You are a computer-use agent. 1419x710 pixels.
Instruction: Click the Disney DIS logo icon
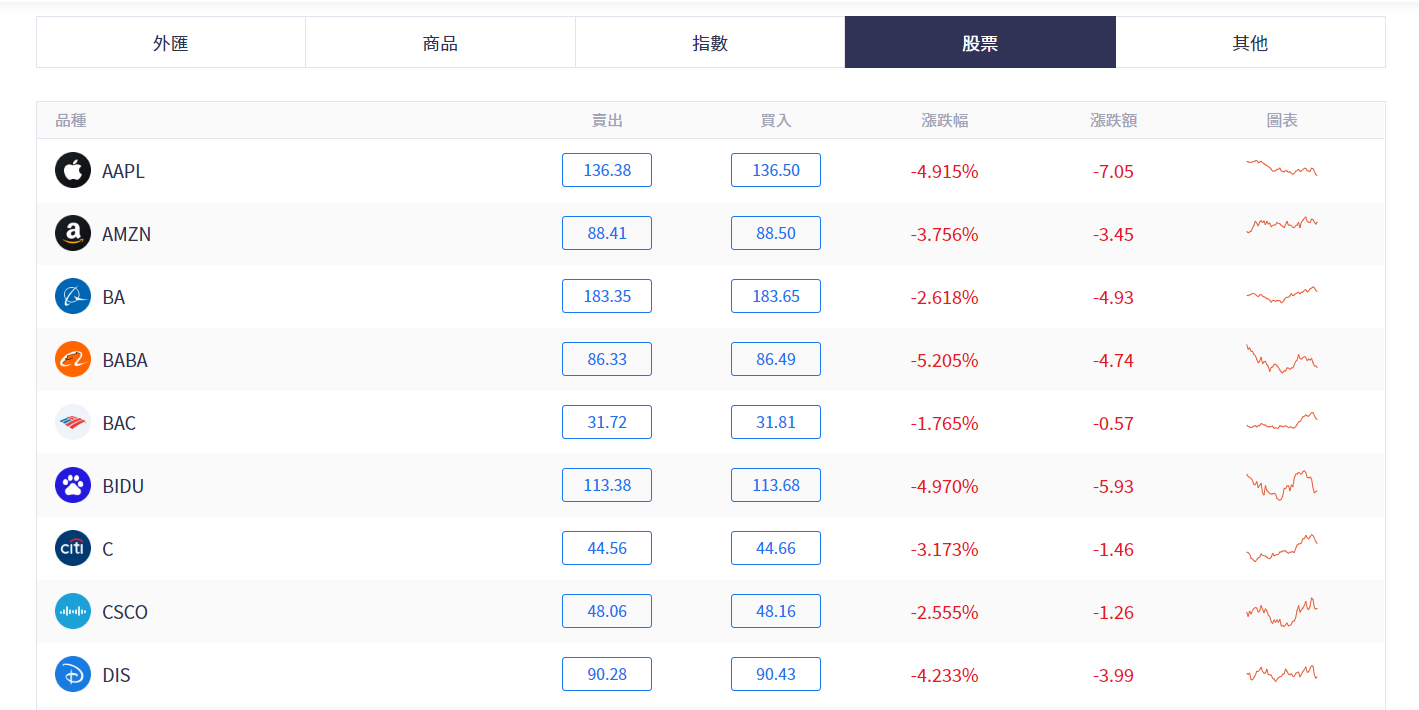[x=73, y=674]
